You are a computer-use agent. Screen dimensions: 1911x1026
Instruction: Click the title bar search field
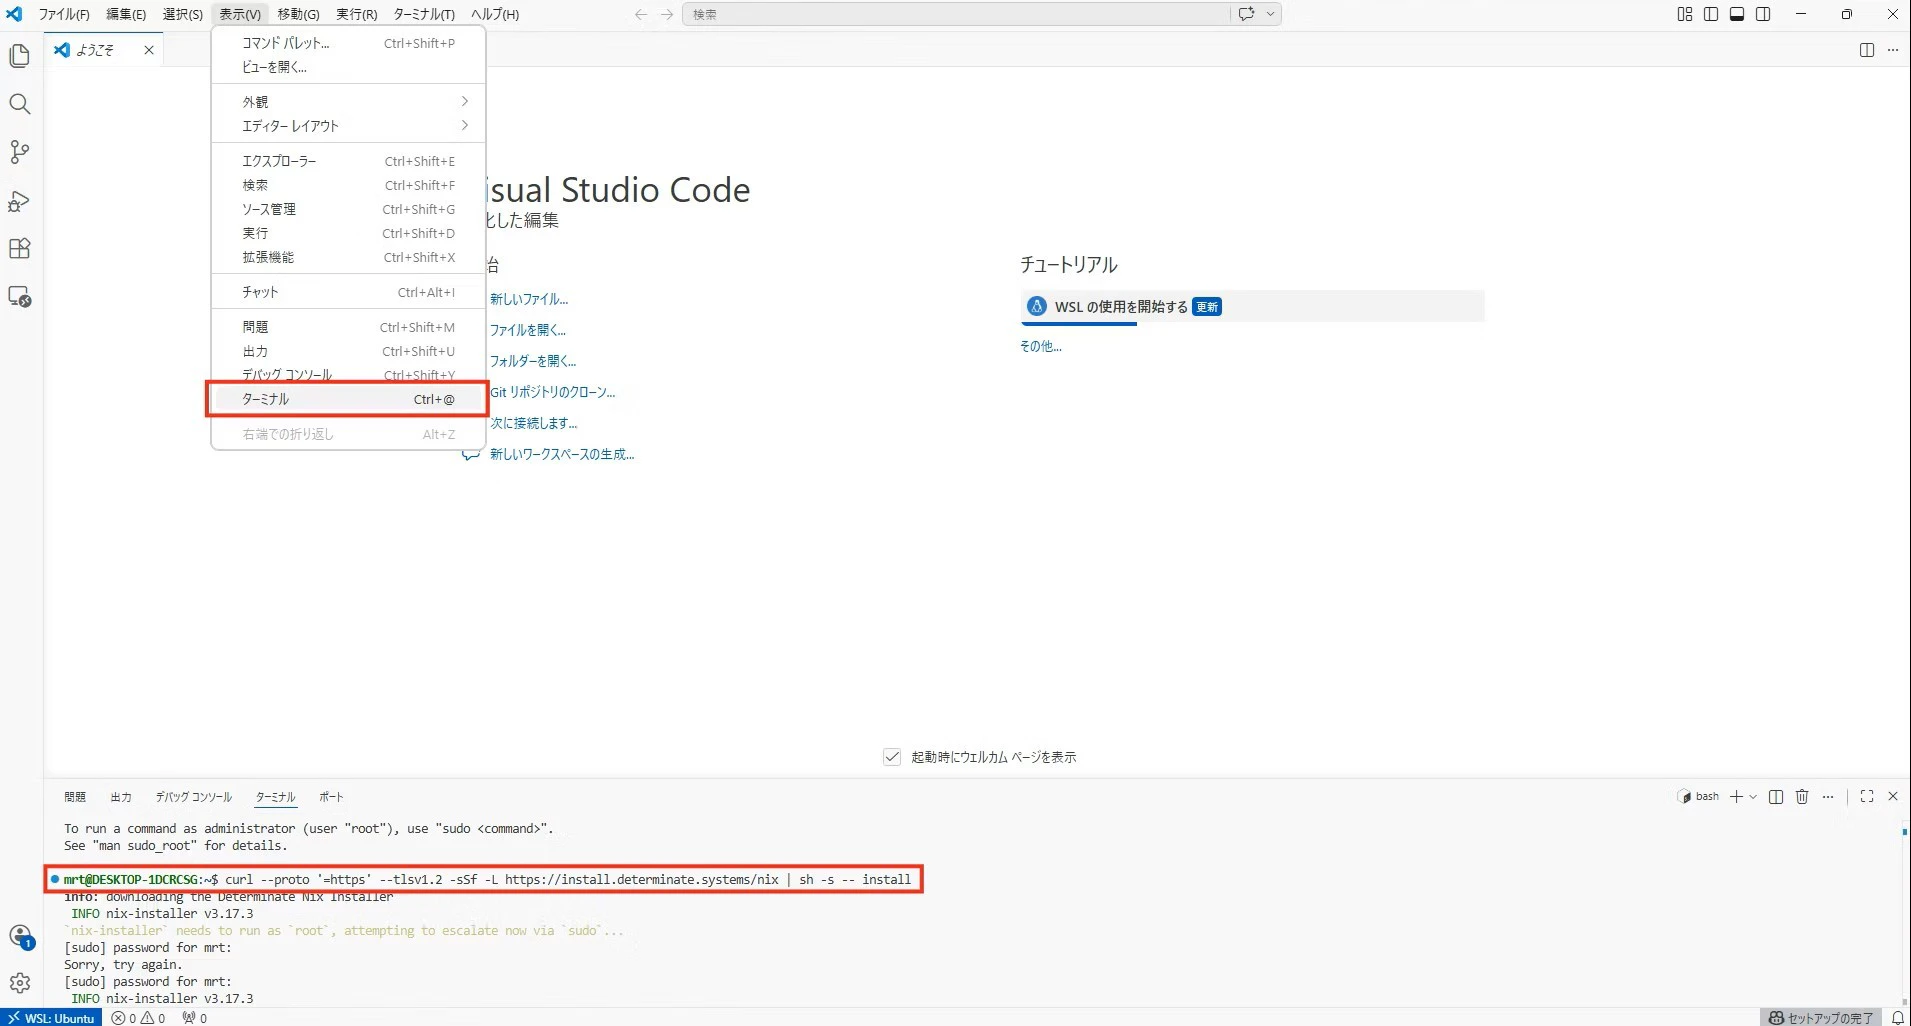click(x=957, y=14)
